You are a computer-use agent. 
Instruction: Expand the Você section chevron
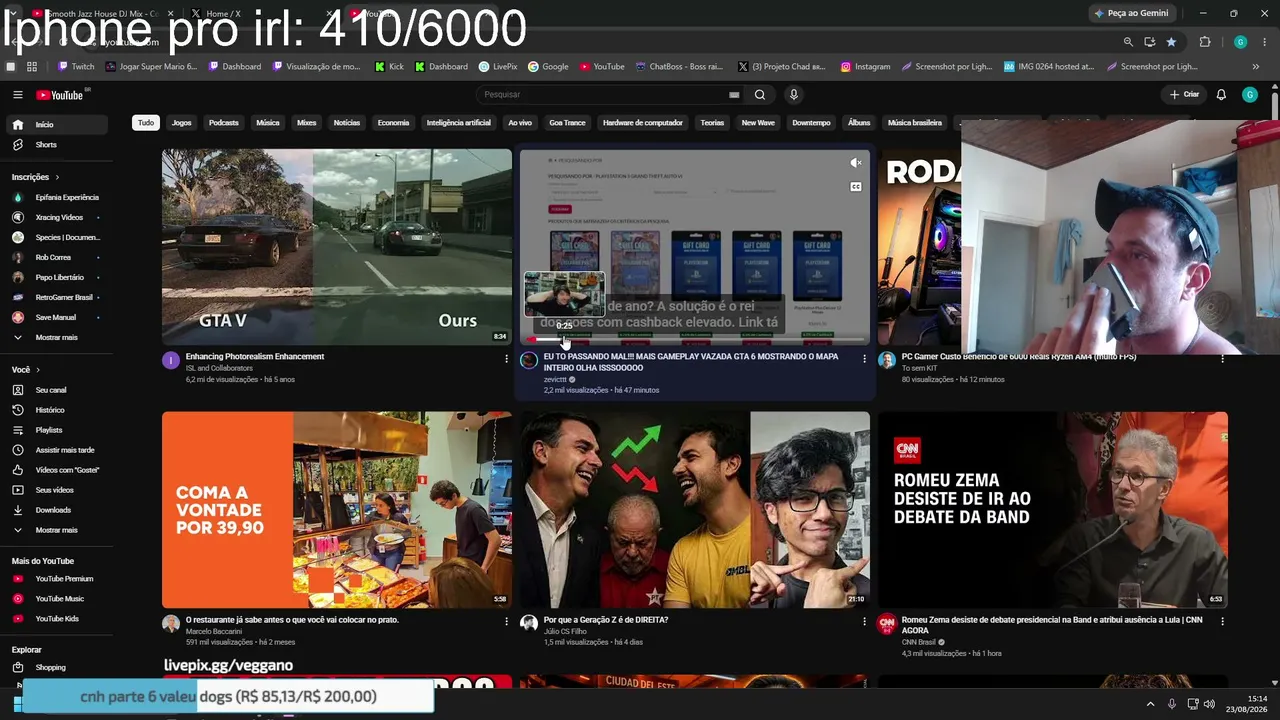(39, 370)
